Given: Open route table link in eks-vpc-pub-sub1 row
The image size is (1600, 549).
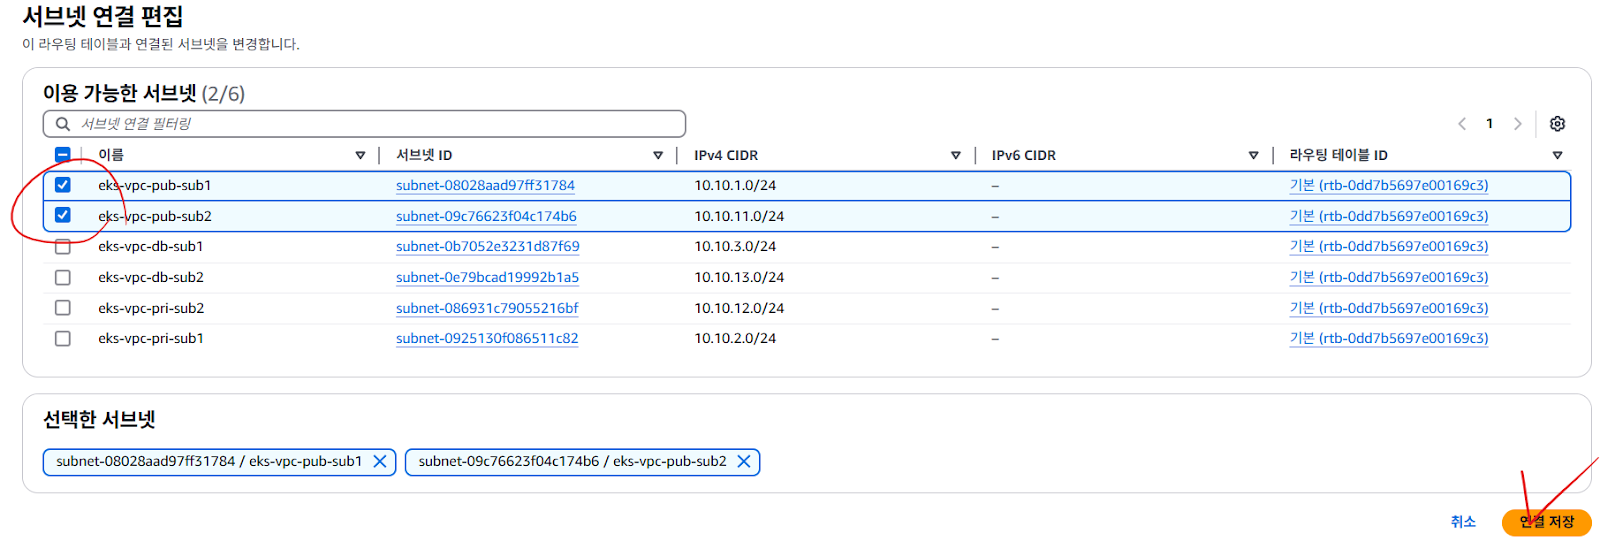Looking at the screenshot, I should click(x=1389, y=185).
